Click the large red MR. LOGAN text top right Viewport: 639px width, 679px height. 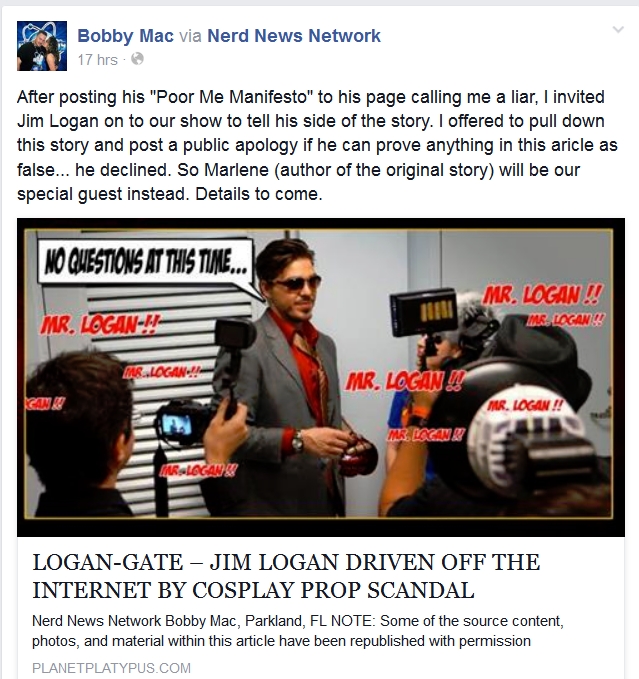tap(542, 295)
